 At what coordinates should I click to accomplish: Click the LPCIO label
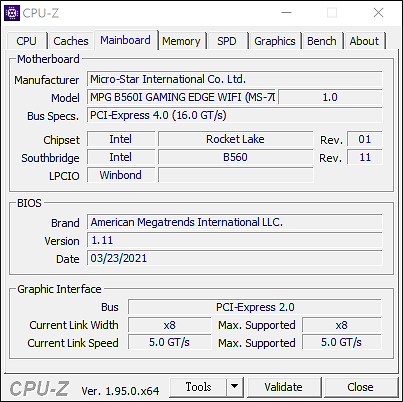point(64,176)
